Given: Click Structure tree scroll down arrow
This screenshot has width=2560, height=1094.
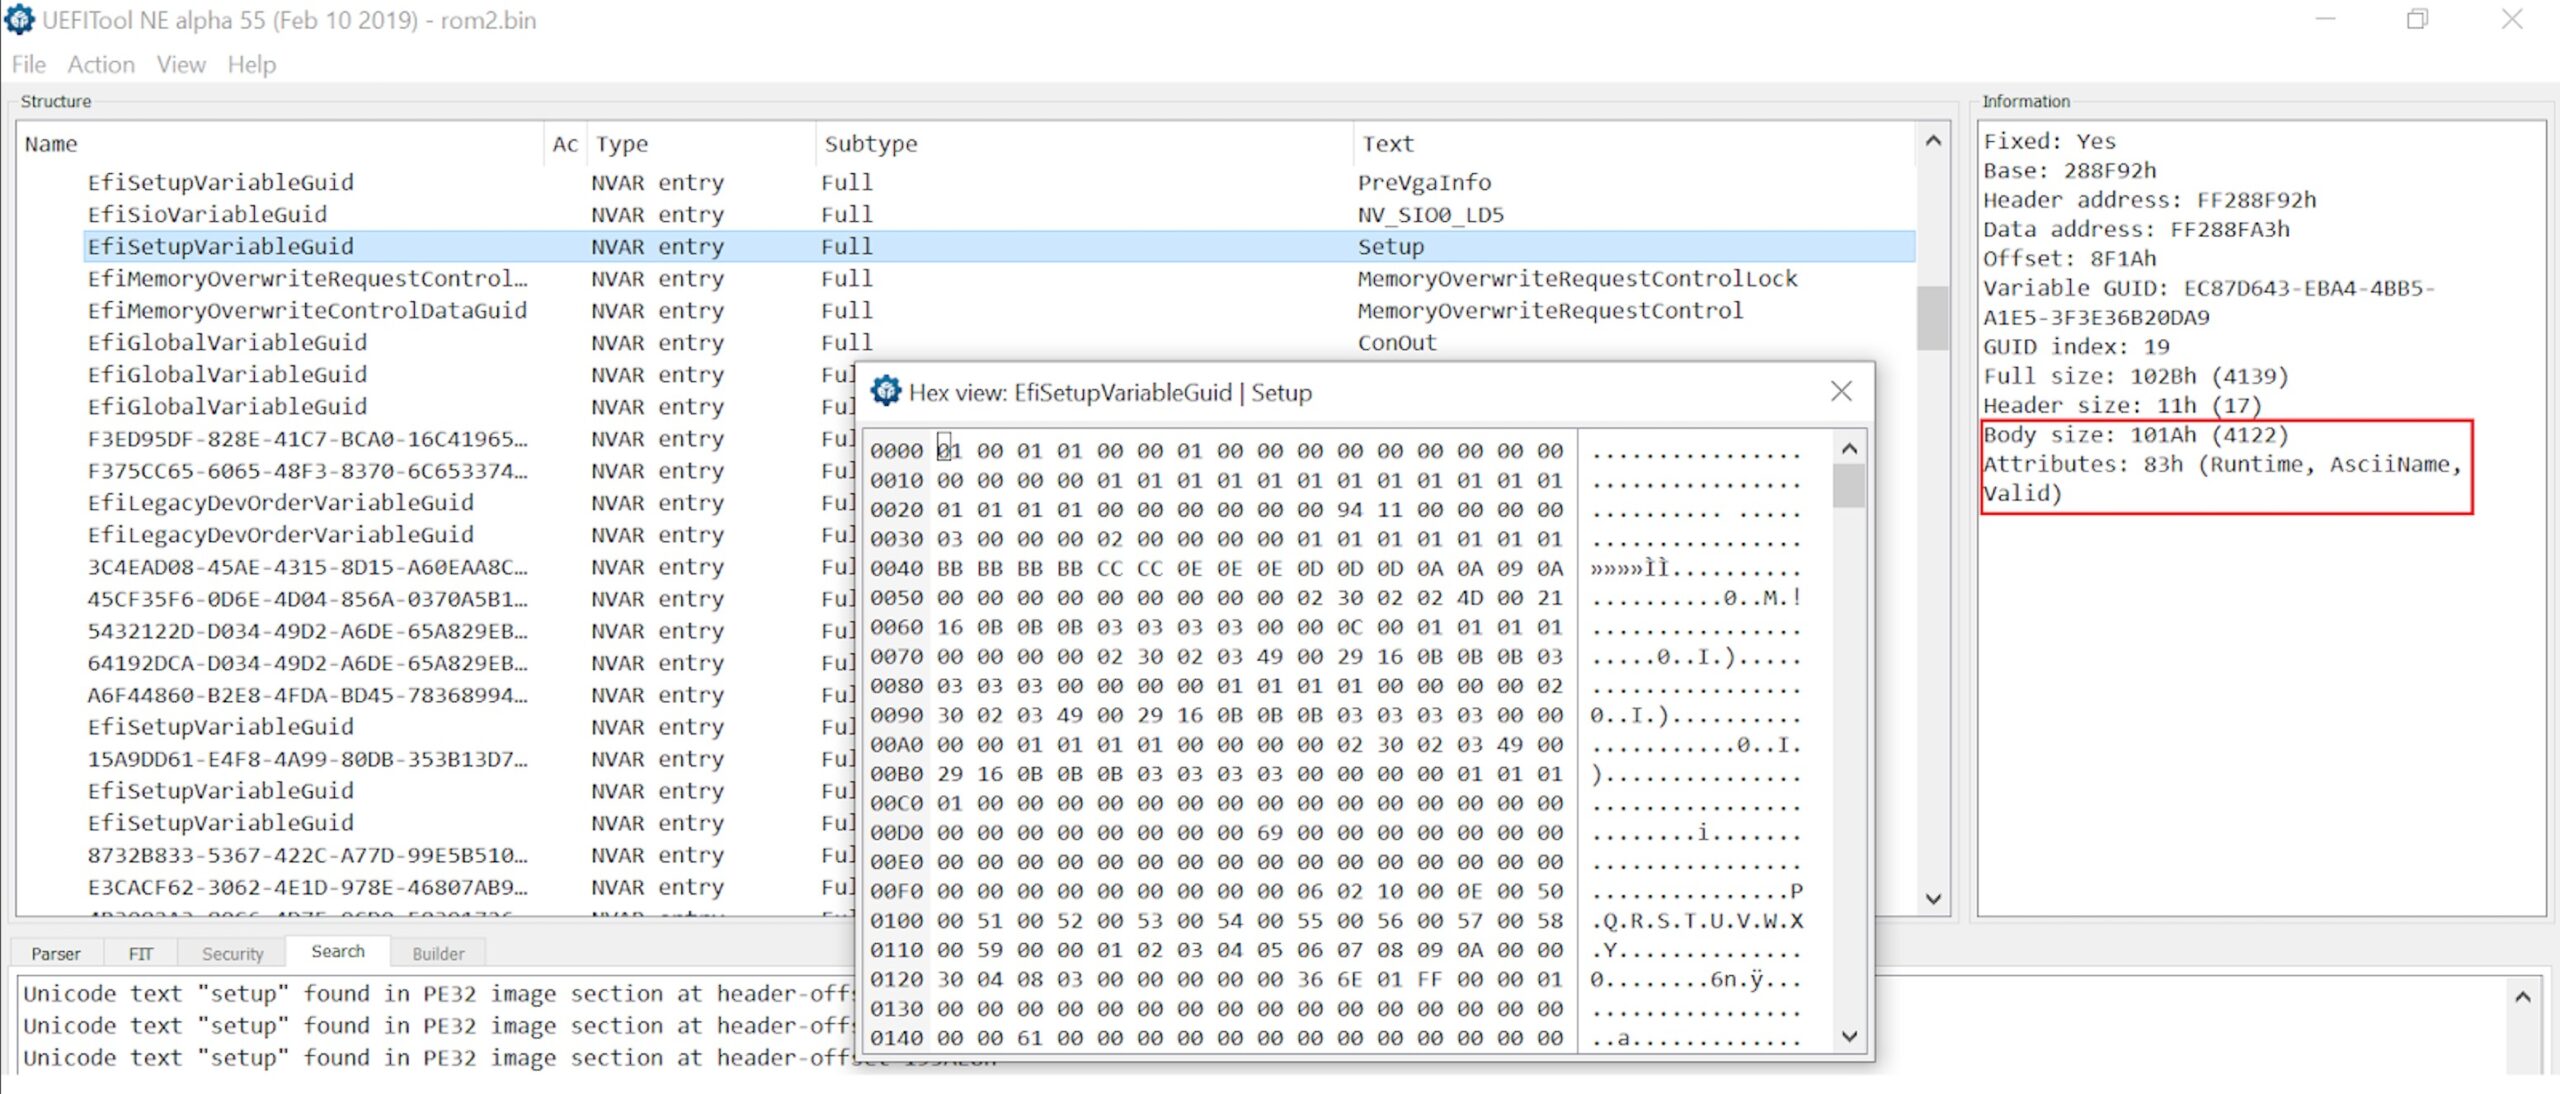Looking at the screenshot, I should (x=1933, y=898).
